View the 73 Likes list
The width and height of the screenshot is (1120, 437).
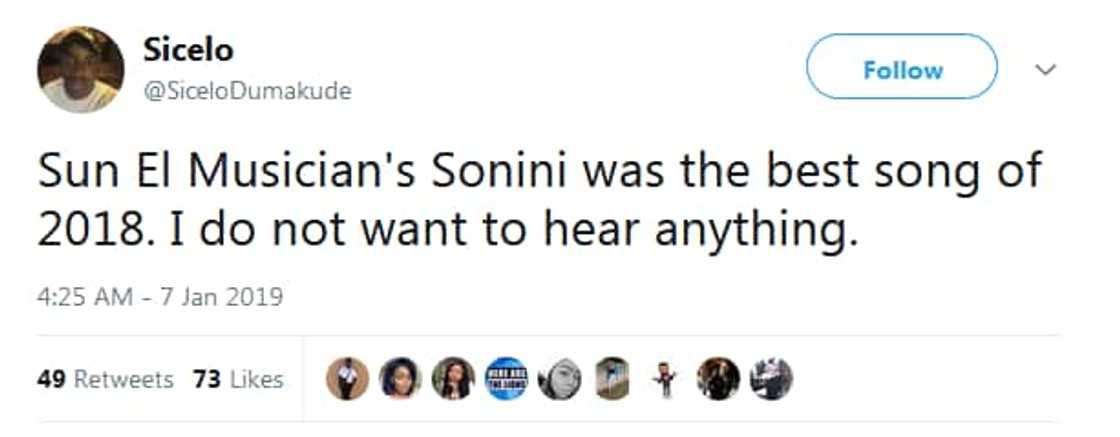tap(239, 379)
